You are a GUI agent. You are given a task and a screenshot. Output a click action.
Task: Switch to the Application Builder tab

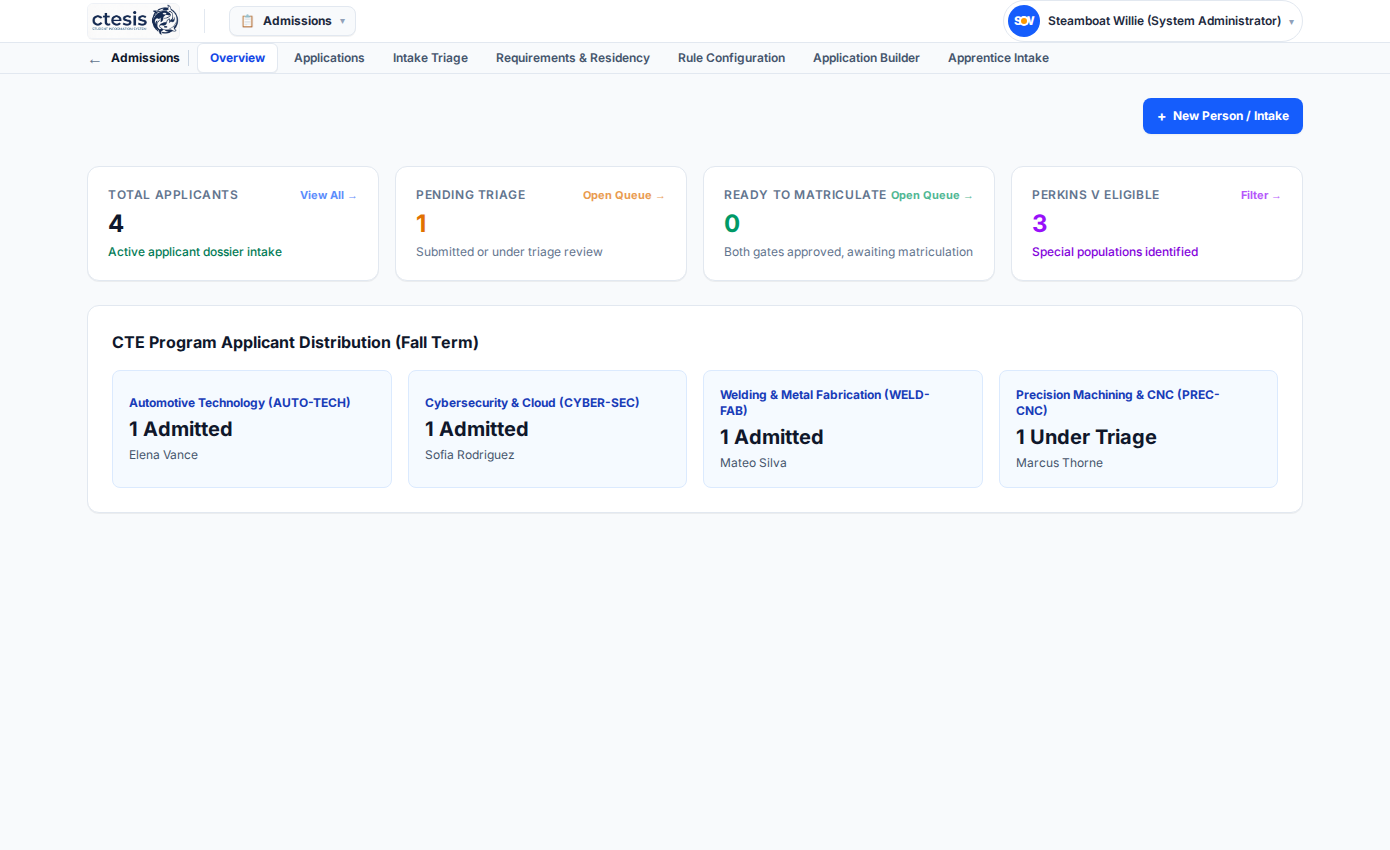click(x=866, y=58)
